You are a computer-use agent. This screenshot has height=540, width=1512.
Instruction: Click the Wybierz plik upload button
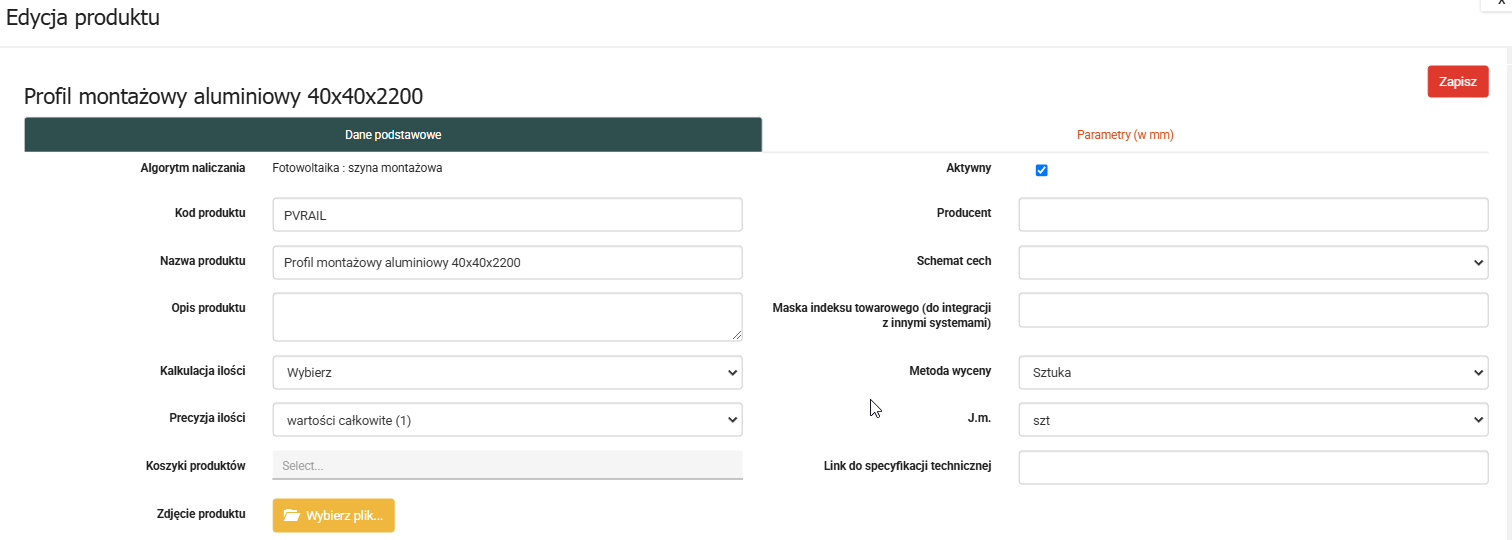click(x=334, y=515)
